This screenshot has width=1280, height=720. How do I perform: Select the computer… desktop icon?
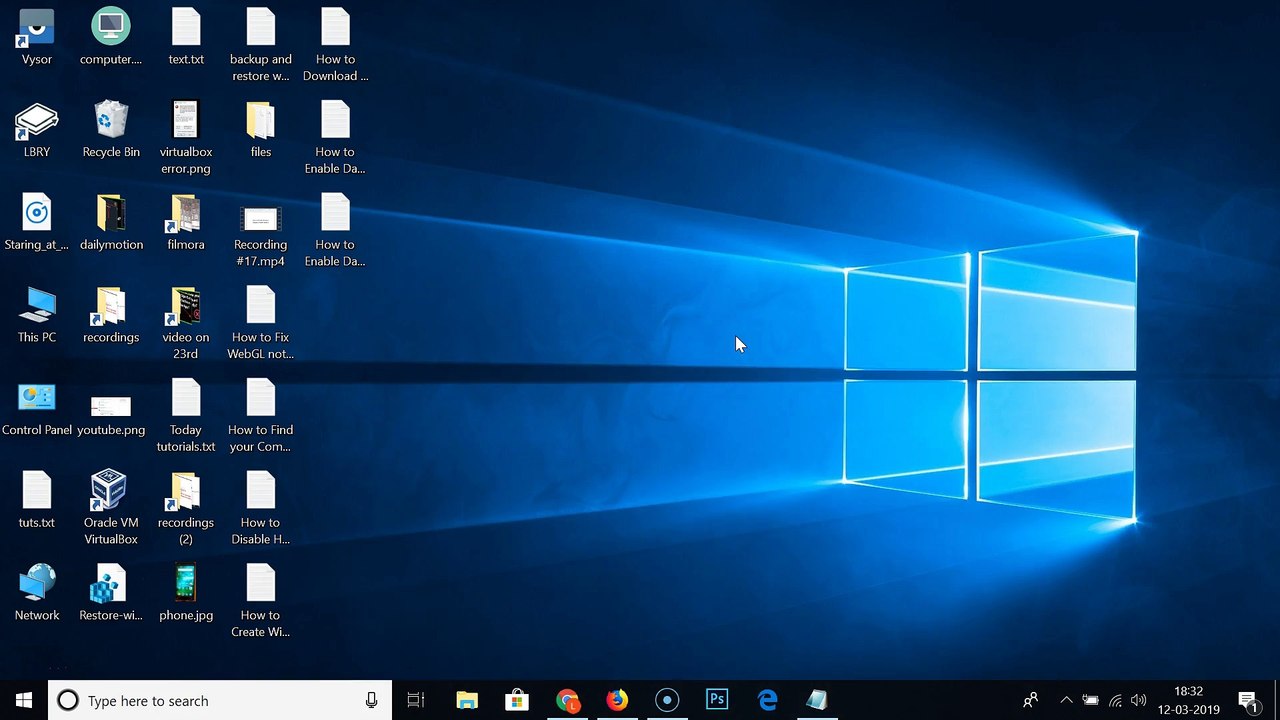[111, 36]
